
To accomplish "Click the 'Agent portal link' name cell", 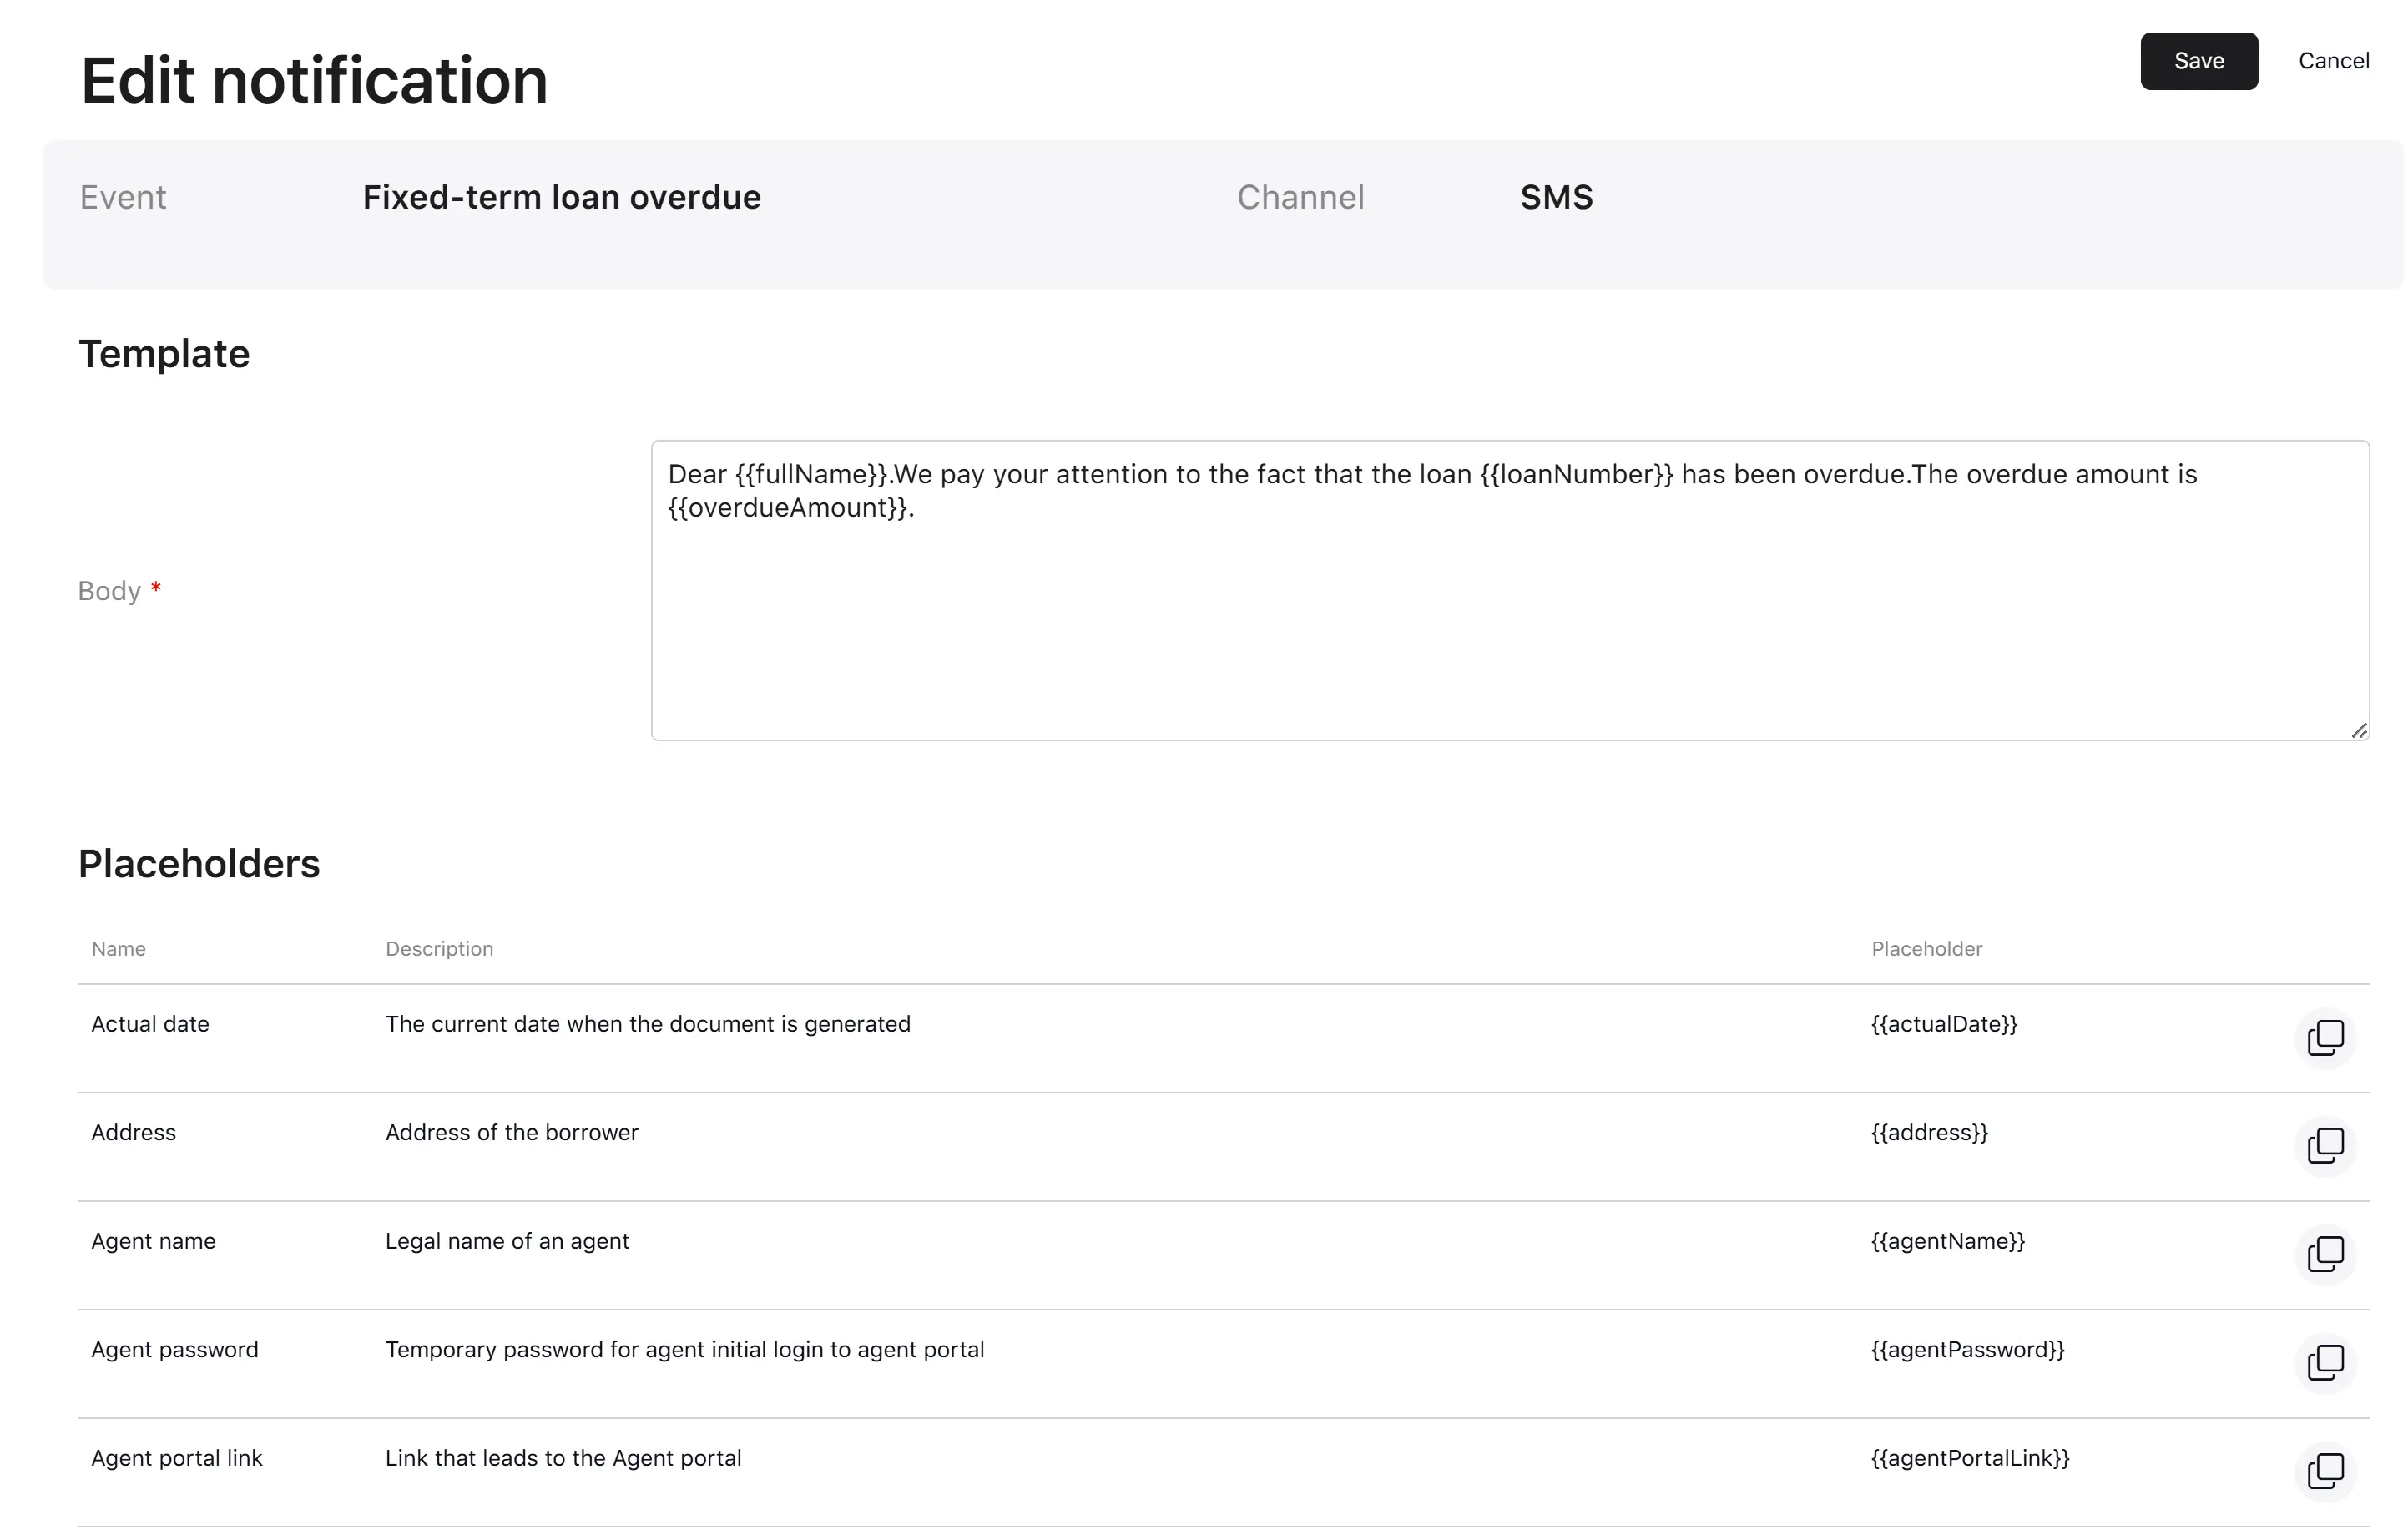I will click(176, 1458).
